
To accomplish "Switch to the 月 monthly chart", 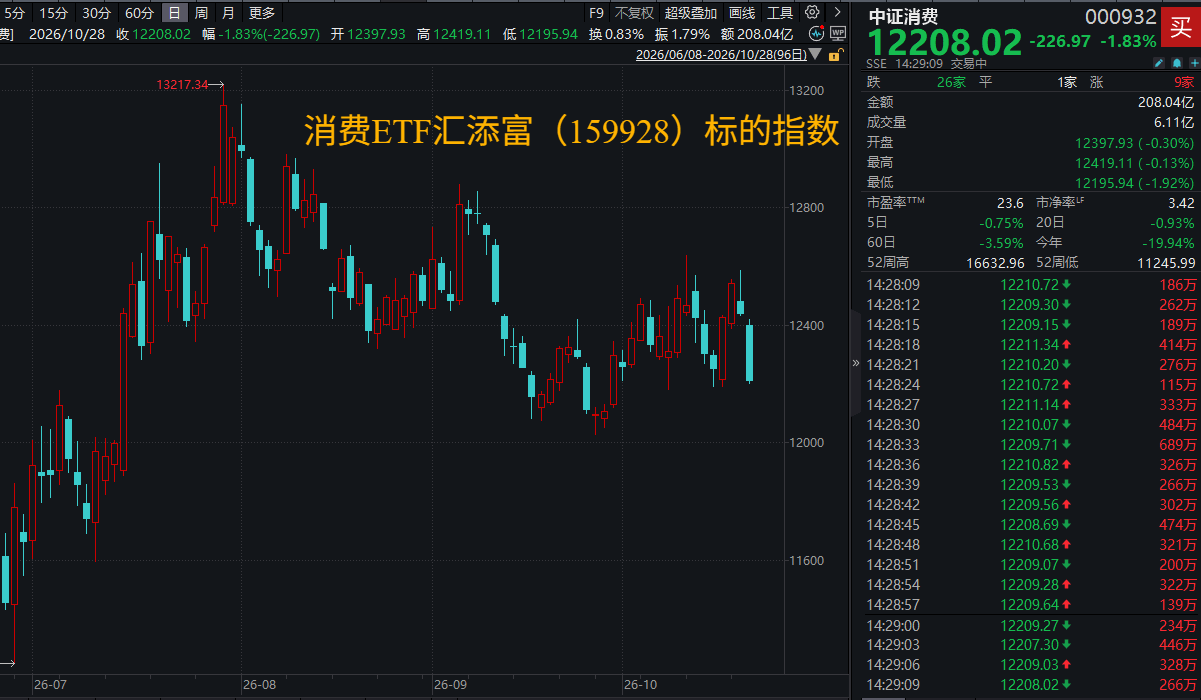I will coord(228,13).
